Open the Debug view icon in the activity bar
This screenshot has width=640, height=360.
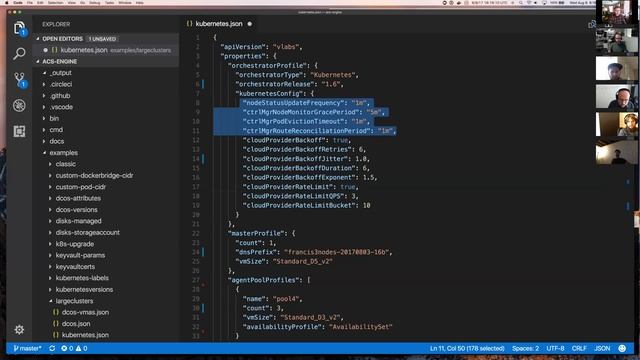19,105
